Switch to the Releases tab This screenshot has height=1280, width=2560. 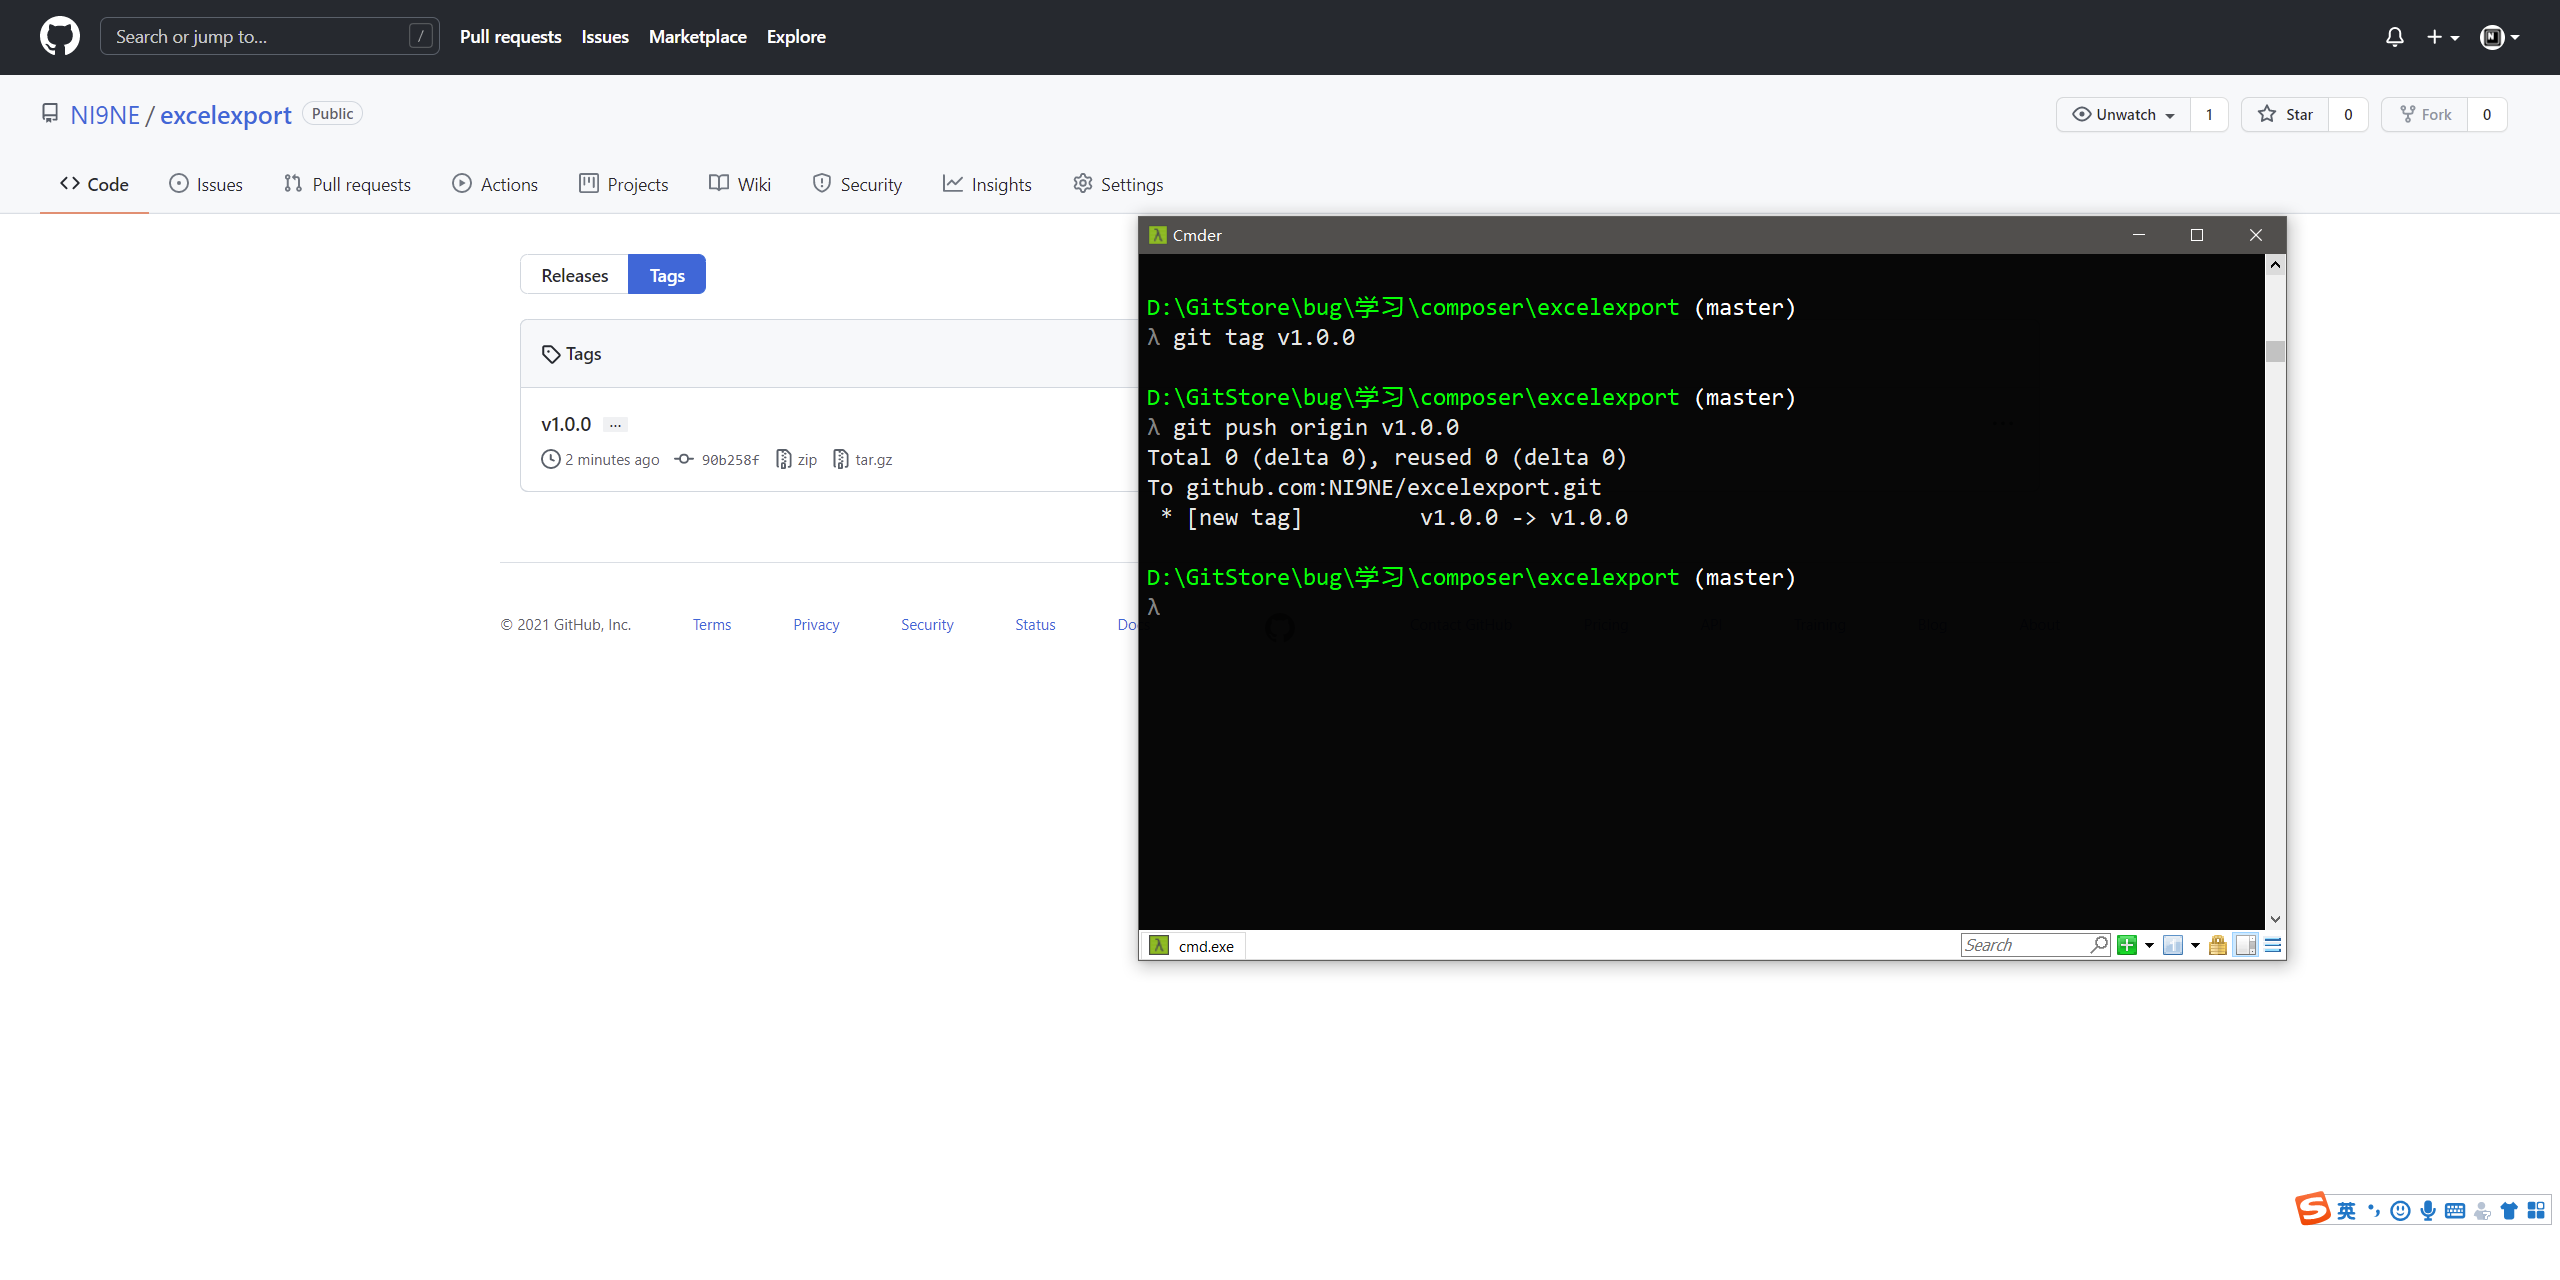[x=574, y=275]
